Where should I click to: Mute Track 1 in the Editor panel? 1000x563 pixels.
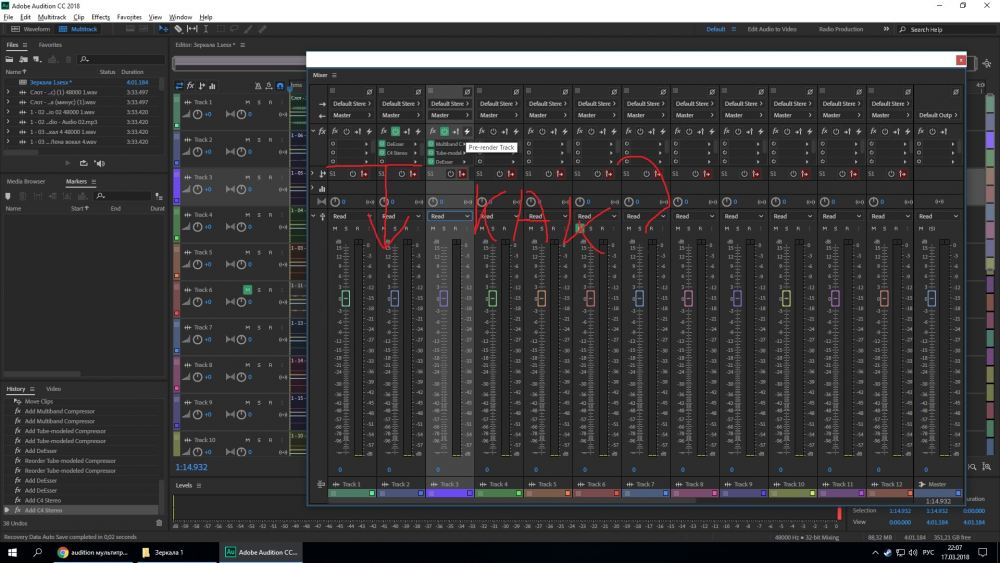247,102
